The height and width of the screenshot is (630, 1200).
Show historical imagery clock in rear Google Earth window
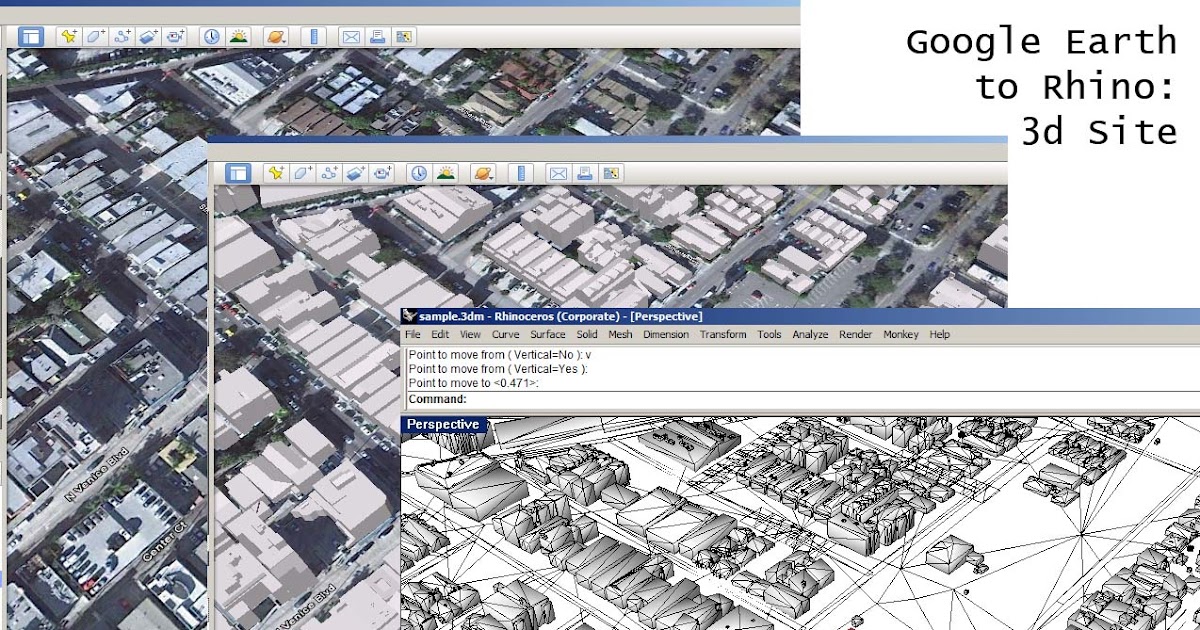click(212, 37)
